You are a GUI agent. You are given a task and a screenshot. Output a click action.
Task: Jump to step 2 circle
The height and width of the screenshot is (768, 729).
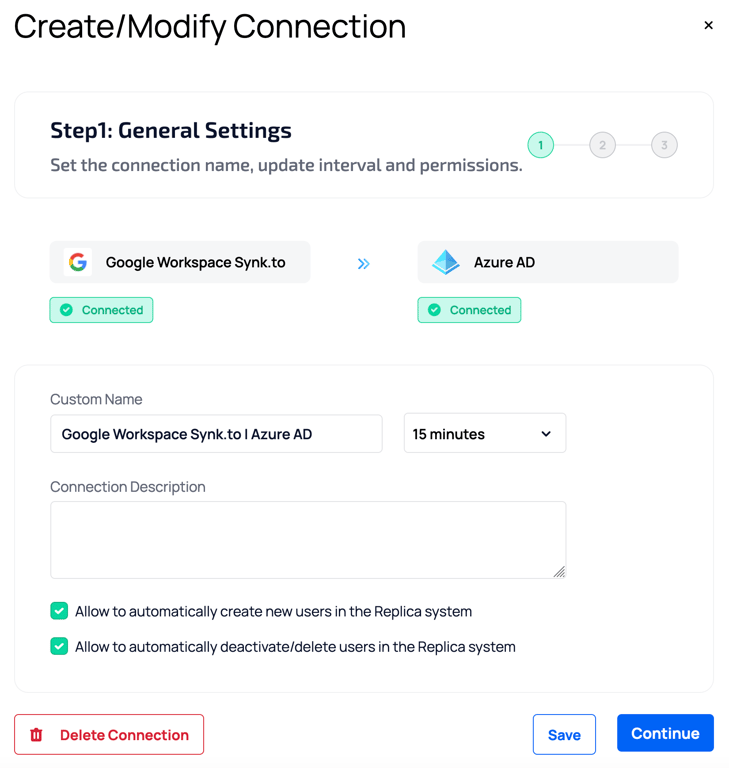click(x=602, y=145)
